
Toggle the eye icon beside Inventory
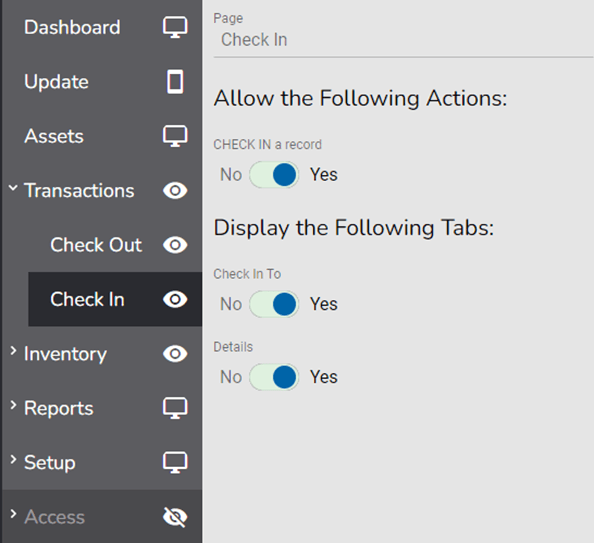(175, 354)
